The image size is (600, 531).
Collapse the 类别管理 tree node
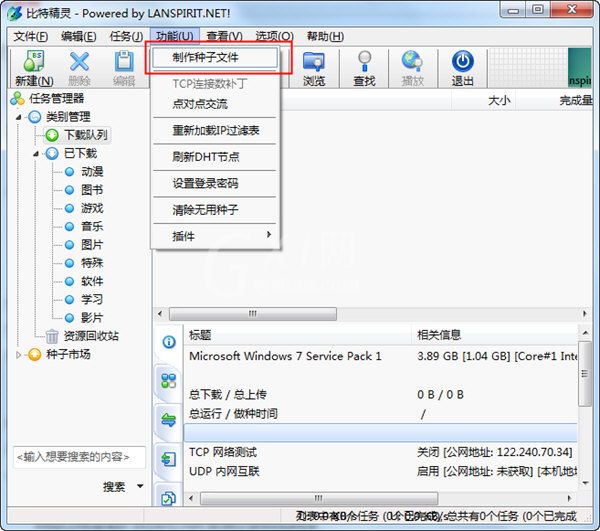point(18,117)
